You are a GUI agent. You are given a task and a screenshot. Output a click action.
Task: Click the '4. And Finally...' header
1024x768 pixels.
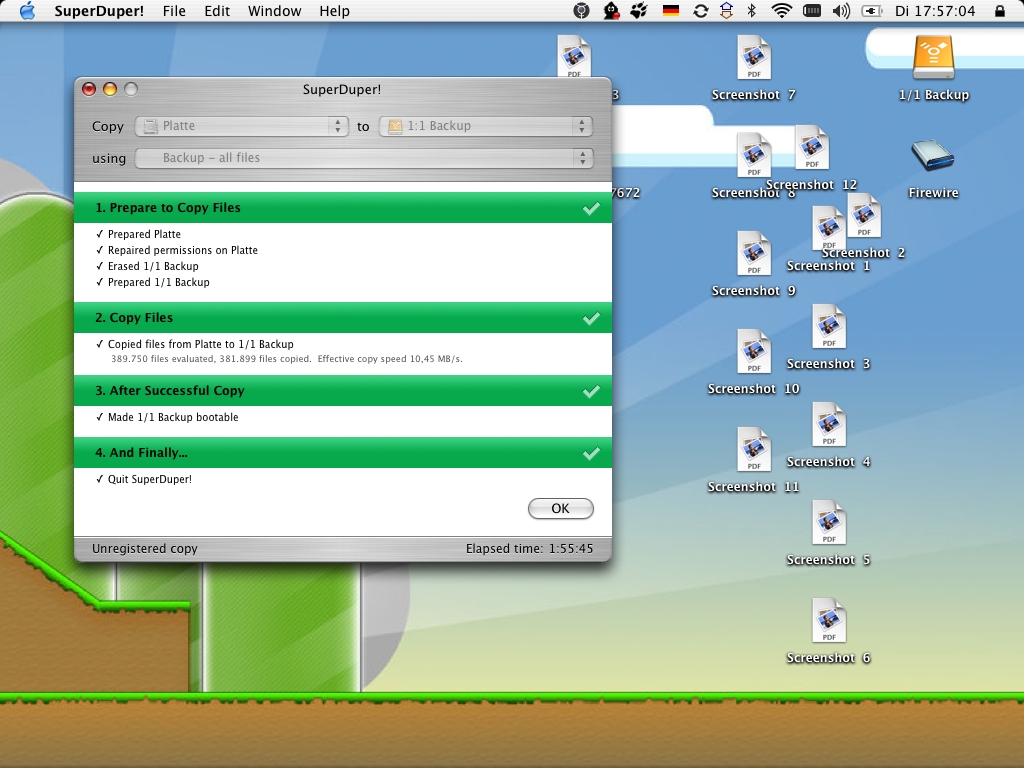point(343,453)
